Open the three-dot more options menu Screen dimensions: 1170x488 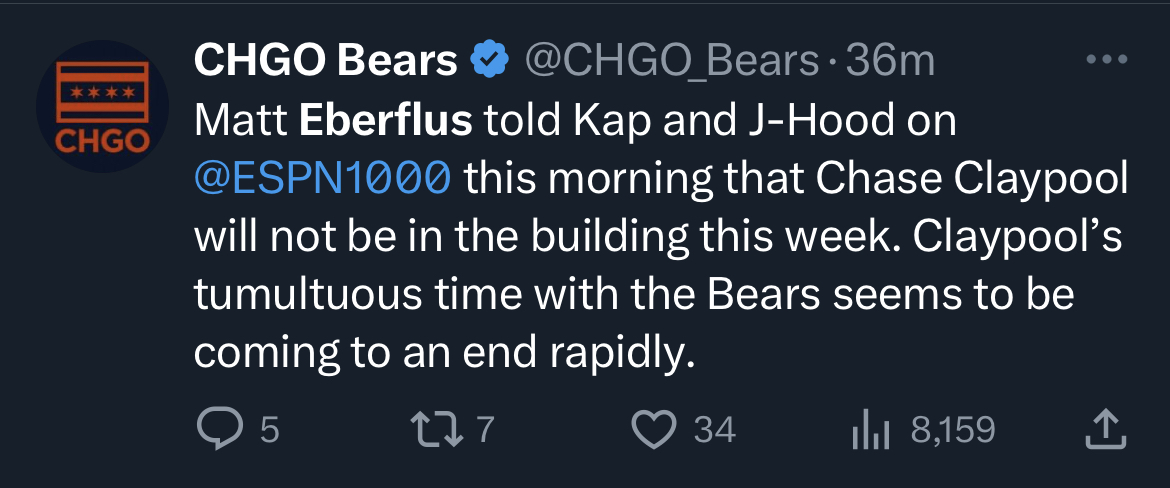pyautogui.click(x=1107, y=60)
